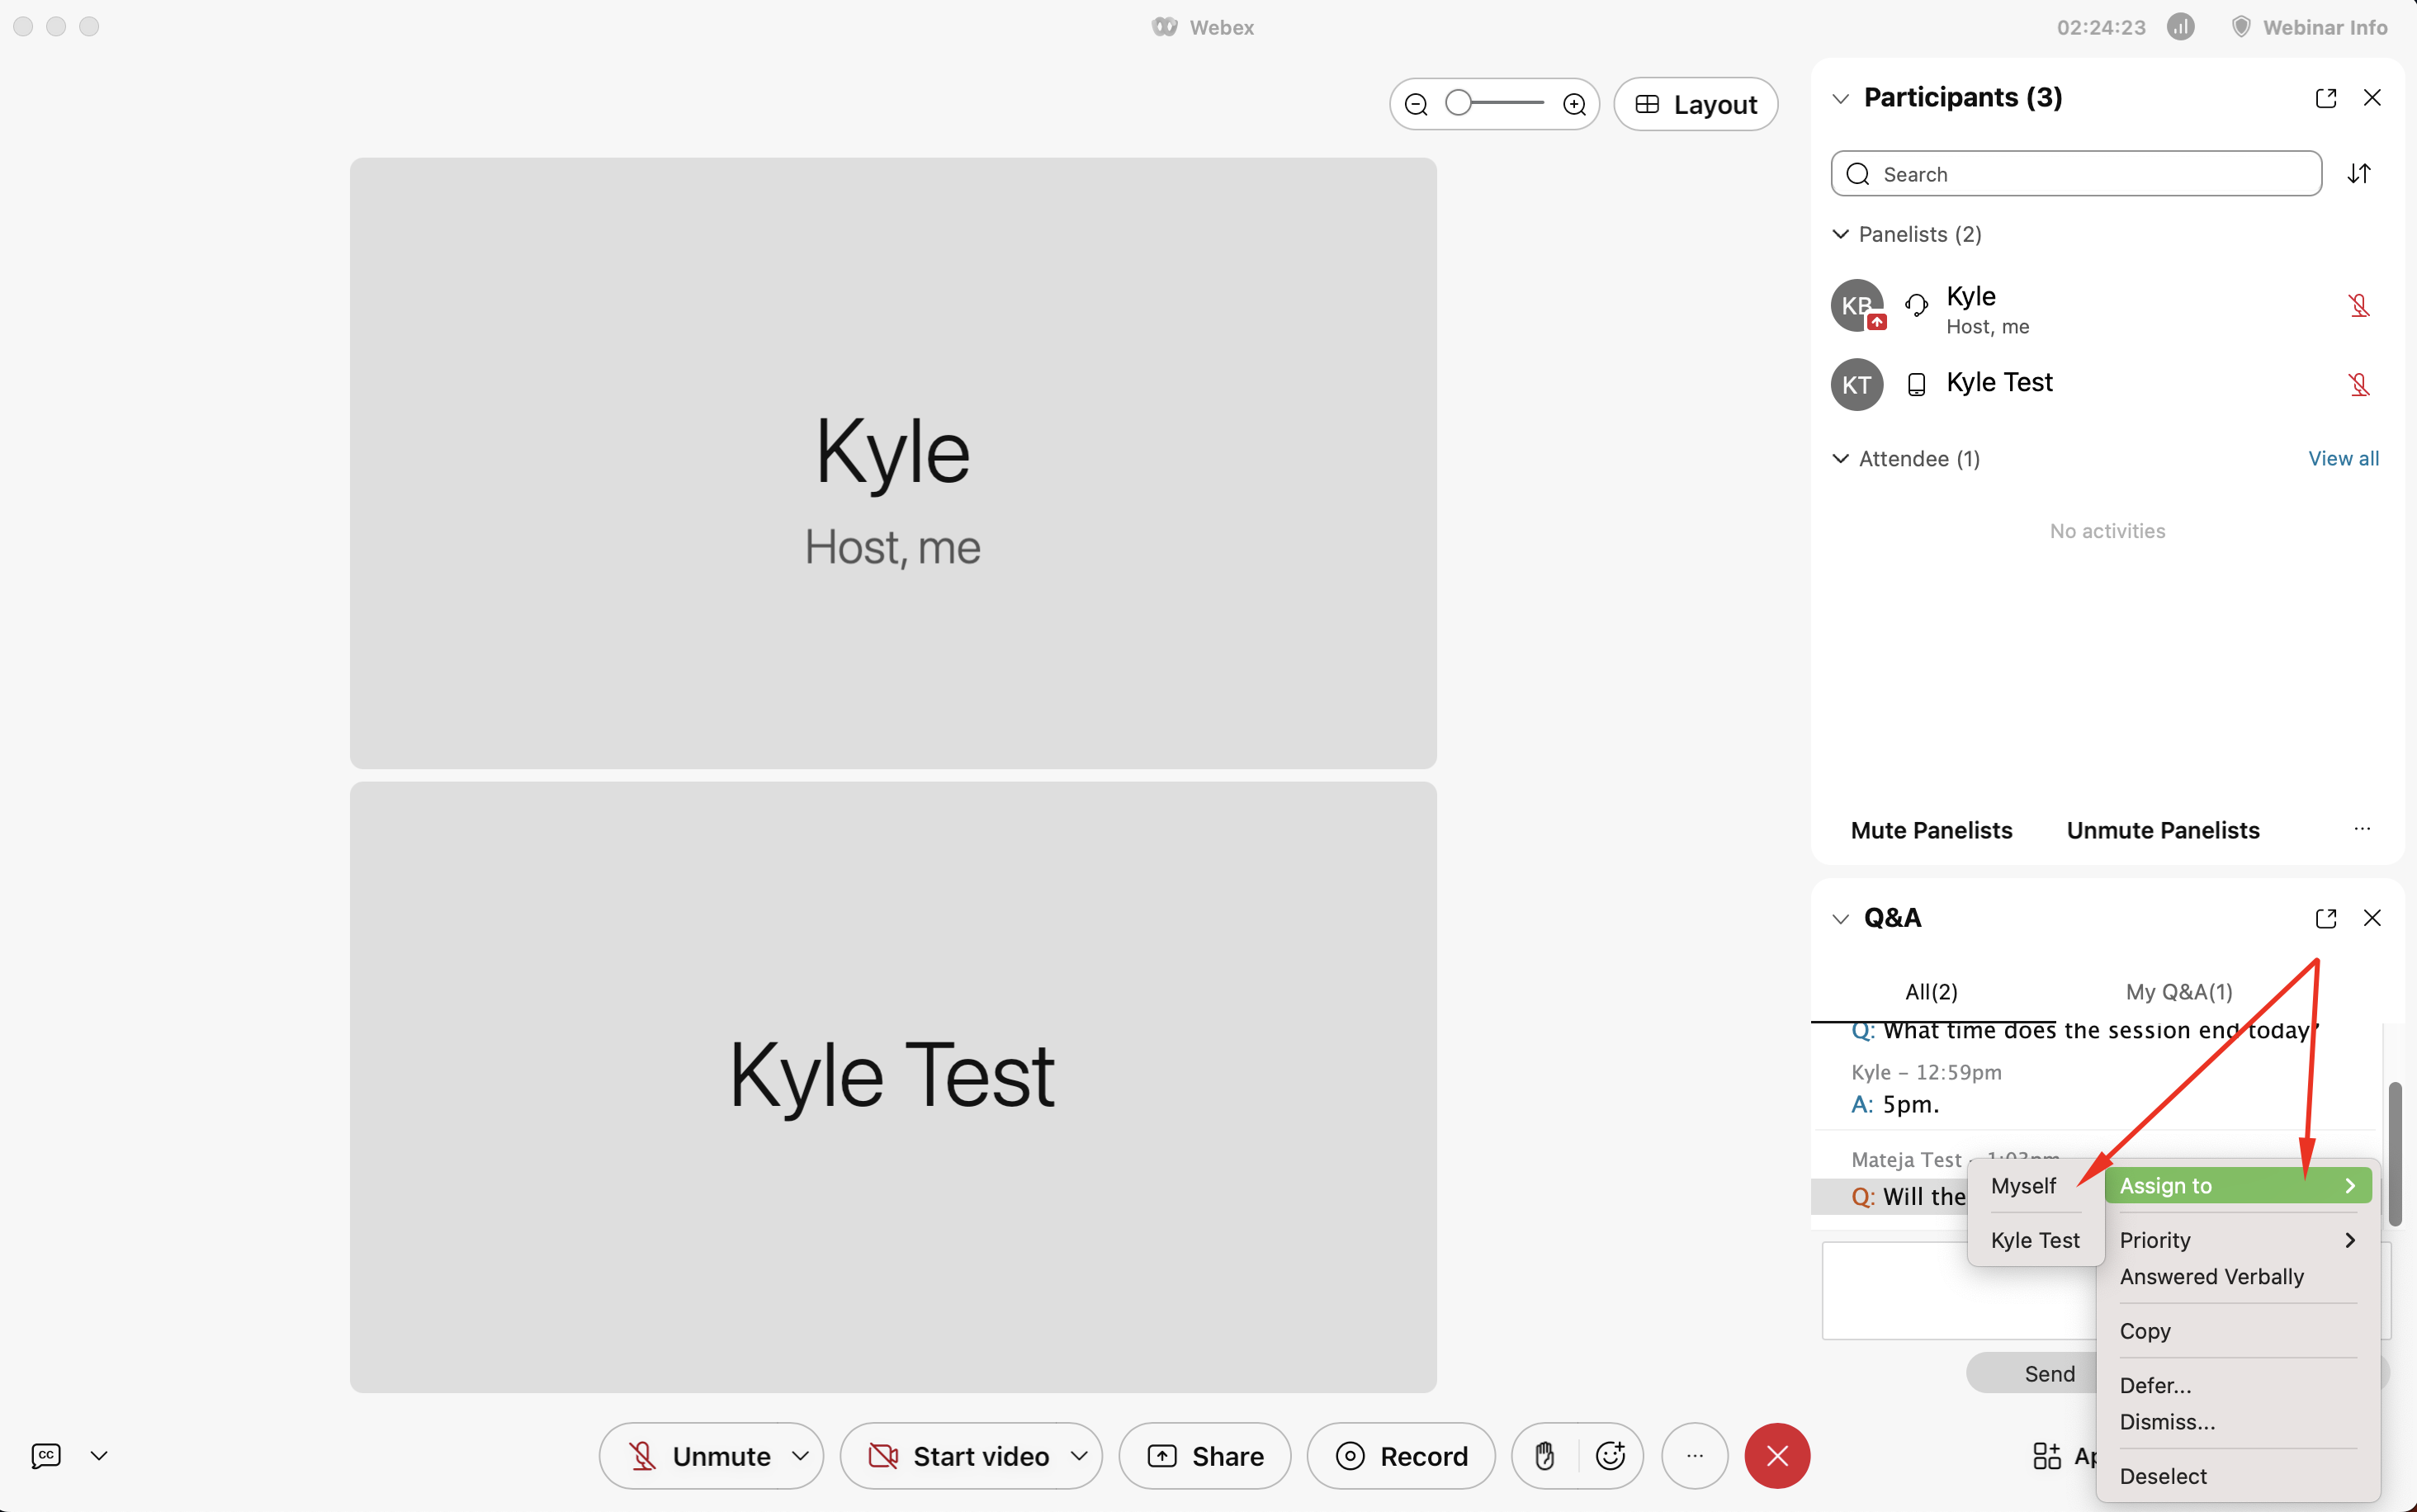The image size is (2417, 1512).
Task: Choose Answered Verbally from context menu
Action: point(2211,1277)
